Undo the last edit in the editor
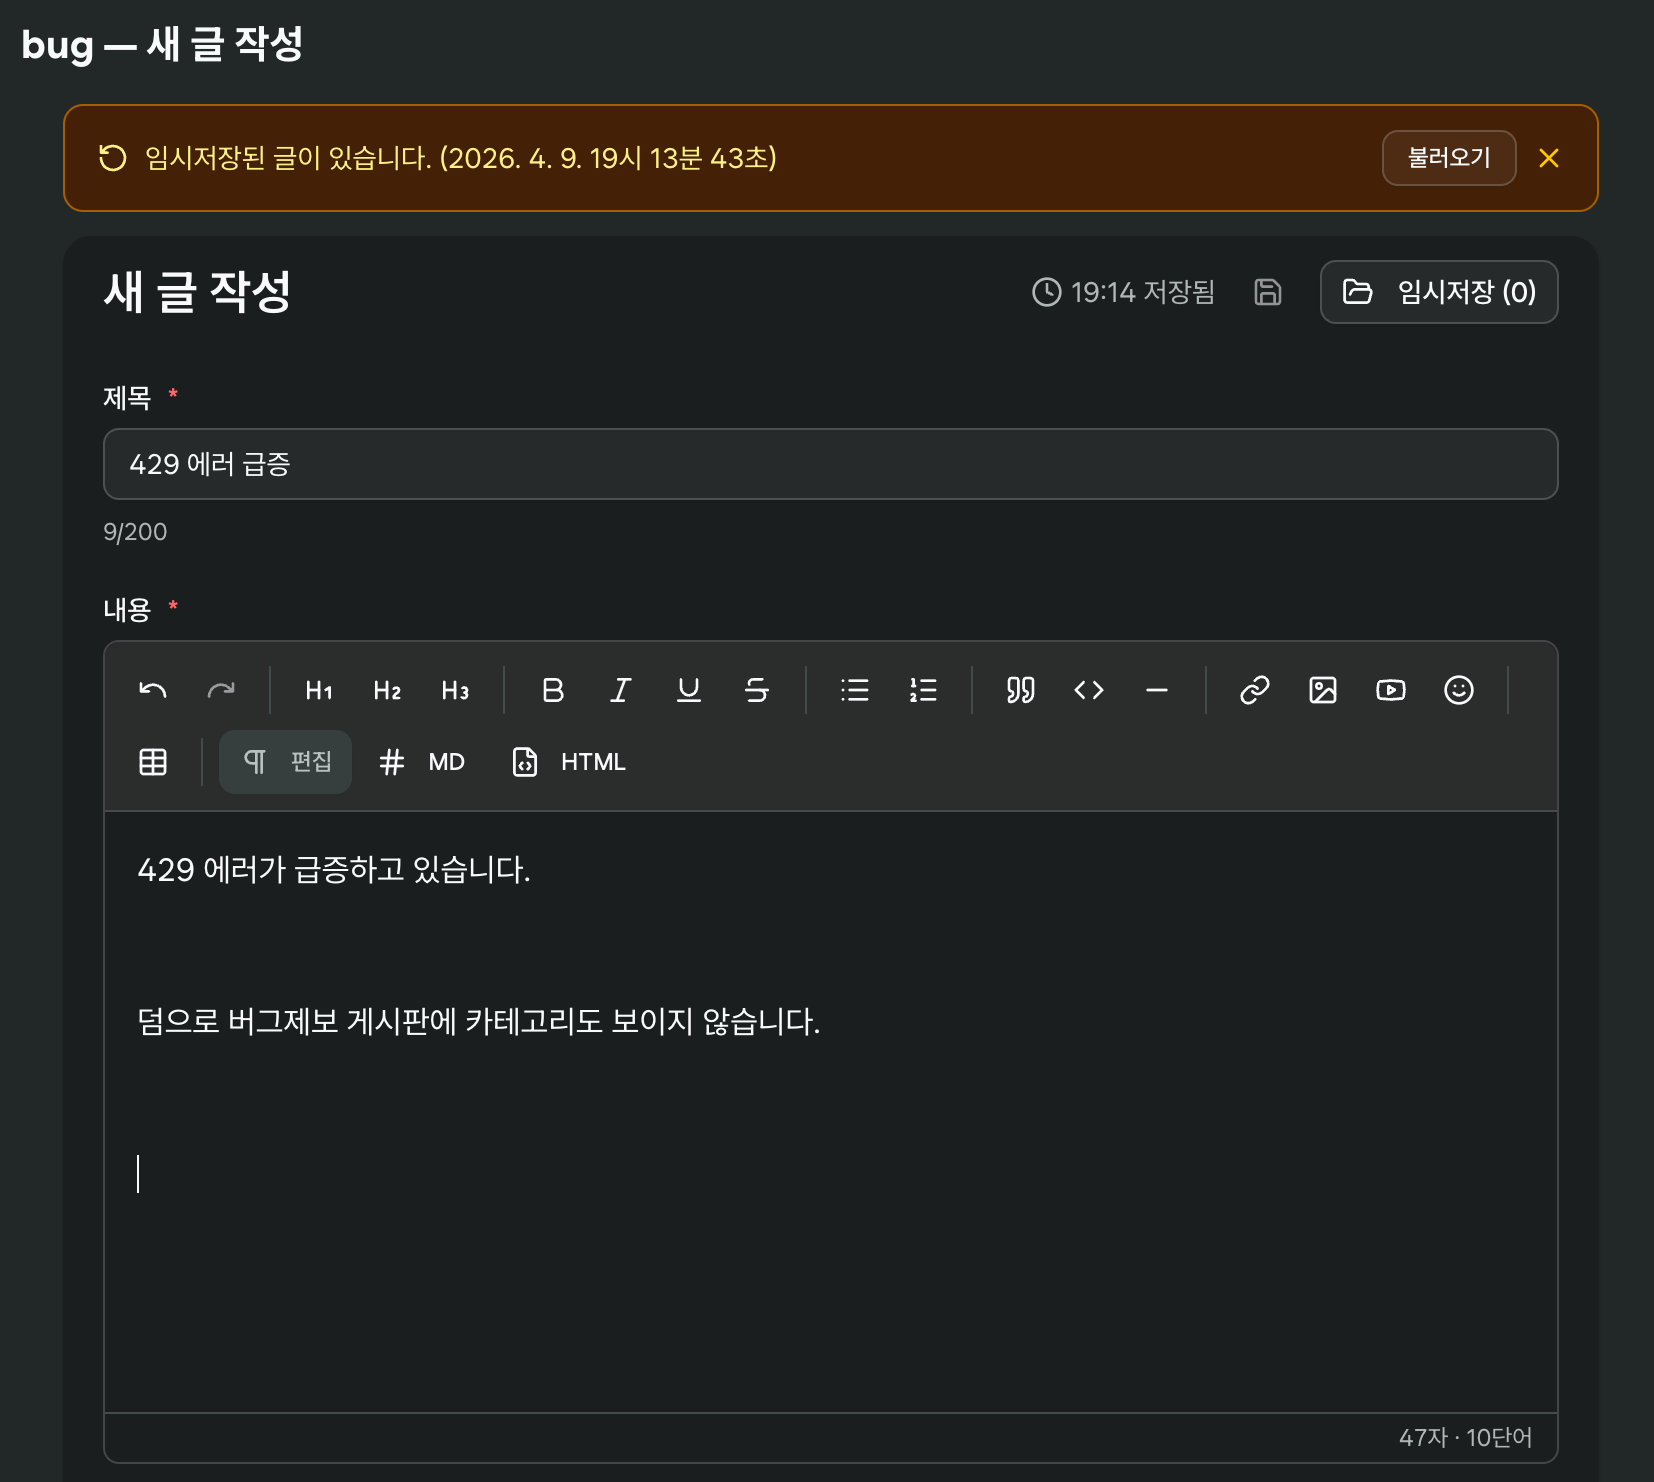Image resolution: width=1654 pixels, height=1482 pixels. click(x=153, y=690)
